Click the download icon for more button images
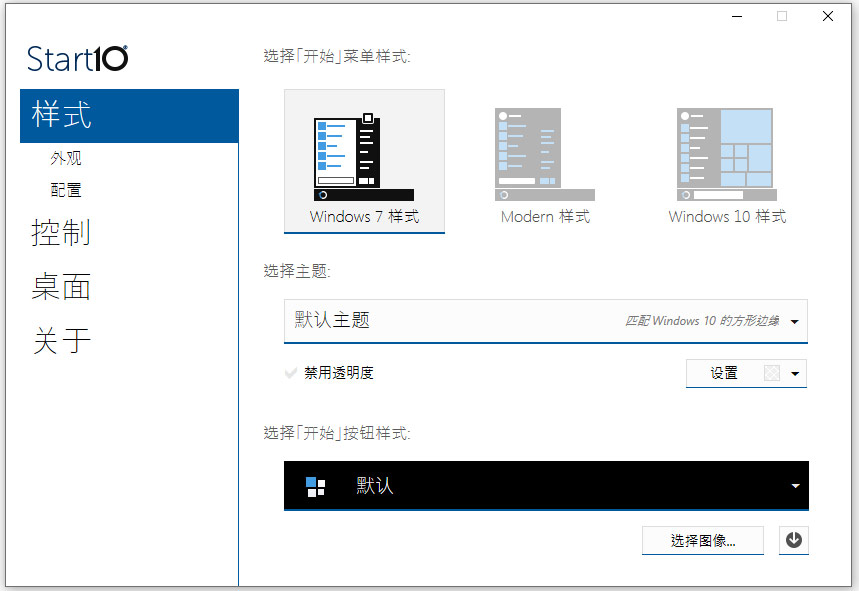859x591 pixels. (x=793, y=540)
